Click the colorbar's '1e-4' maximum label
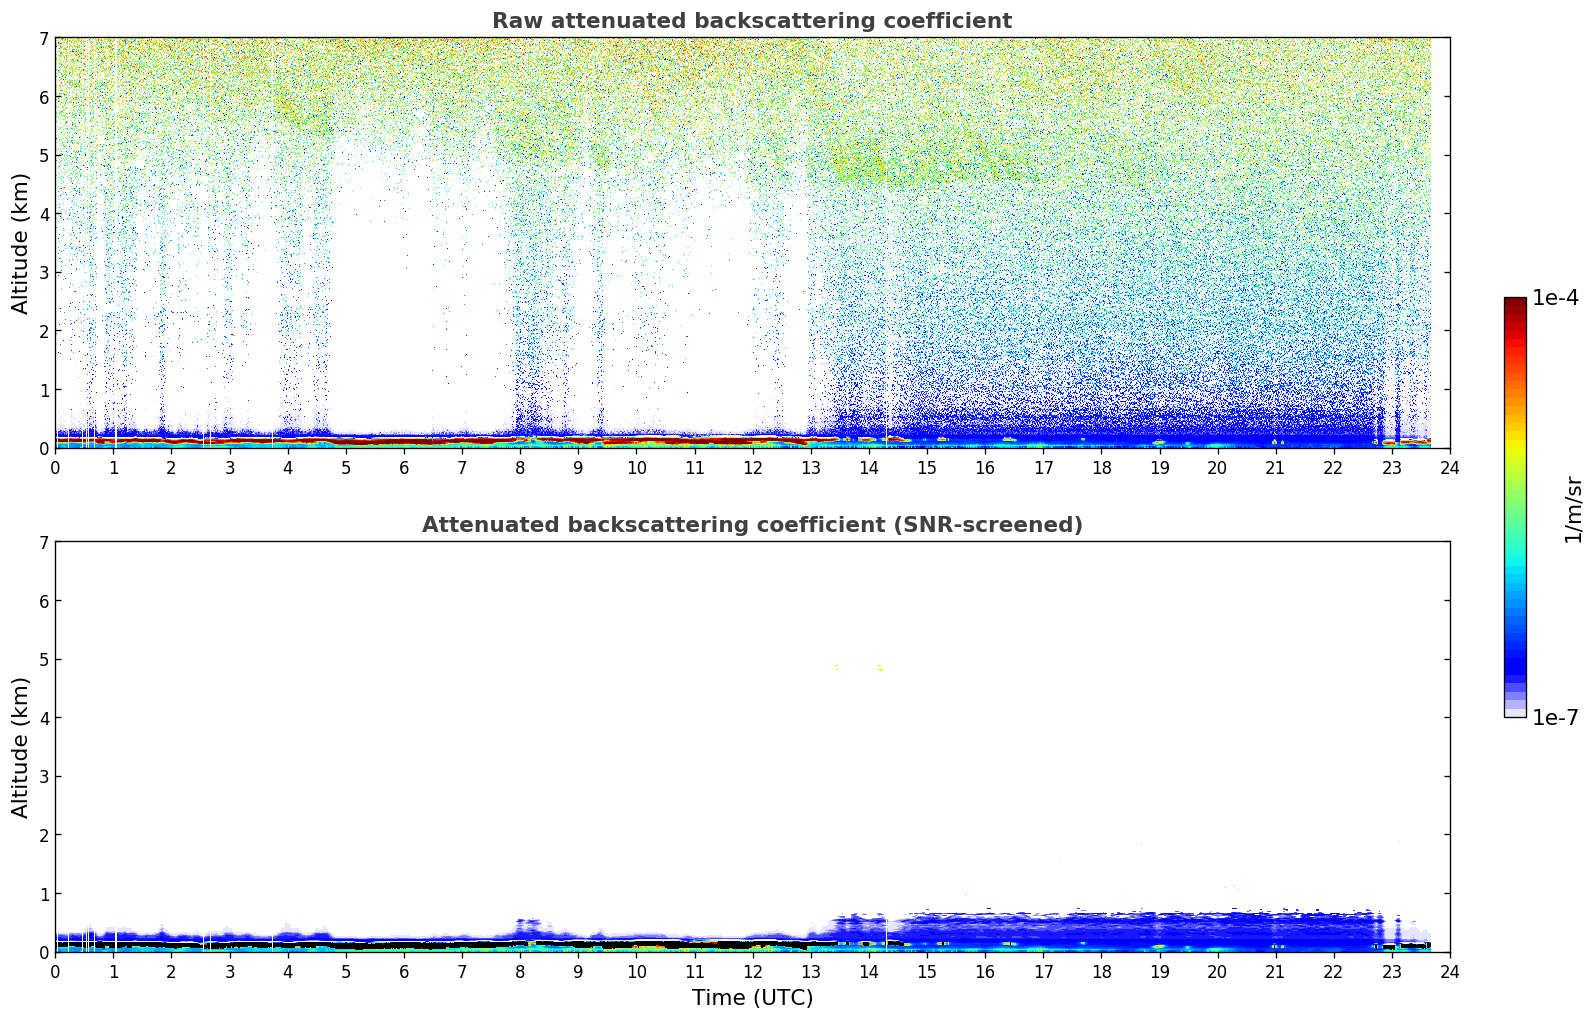This screenshot has height=1020, width=1595. coord(1555,298)
